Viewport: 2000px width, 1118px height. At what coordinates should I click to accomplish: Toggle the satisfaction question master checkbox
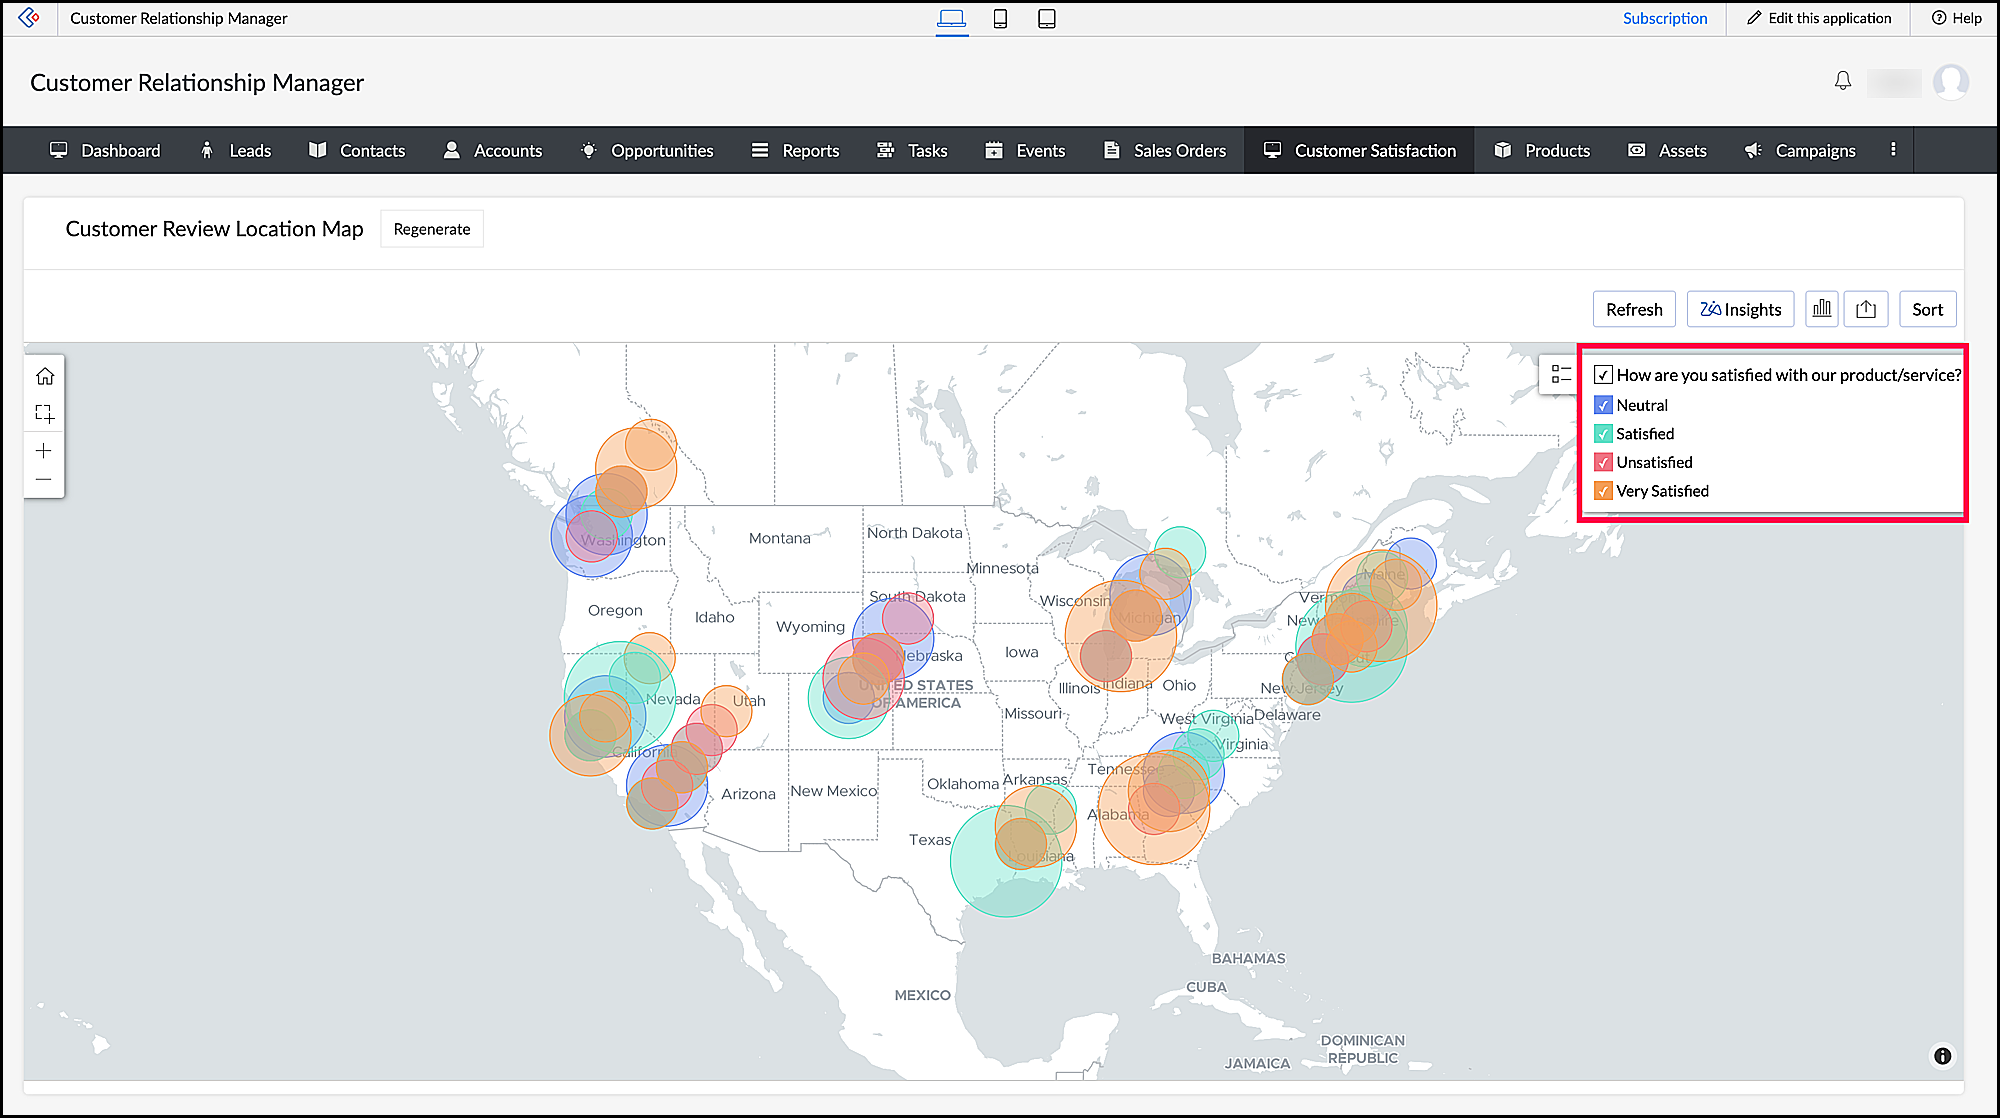(x=1603, y=375)
